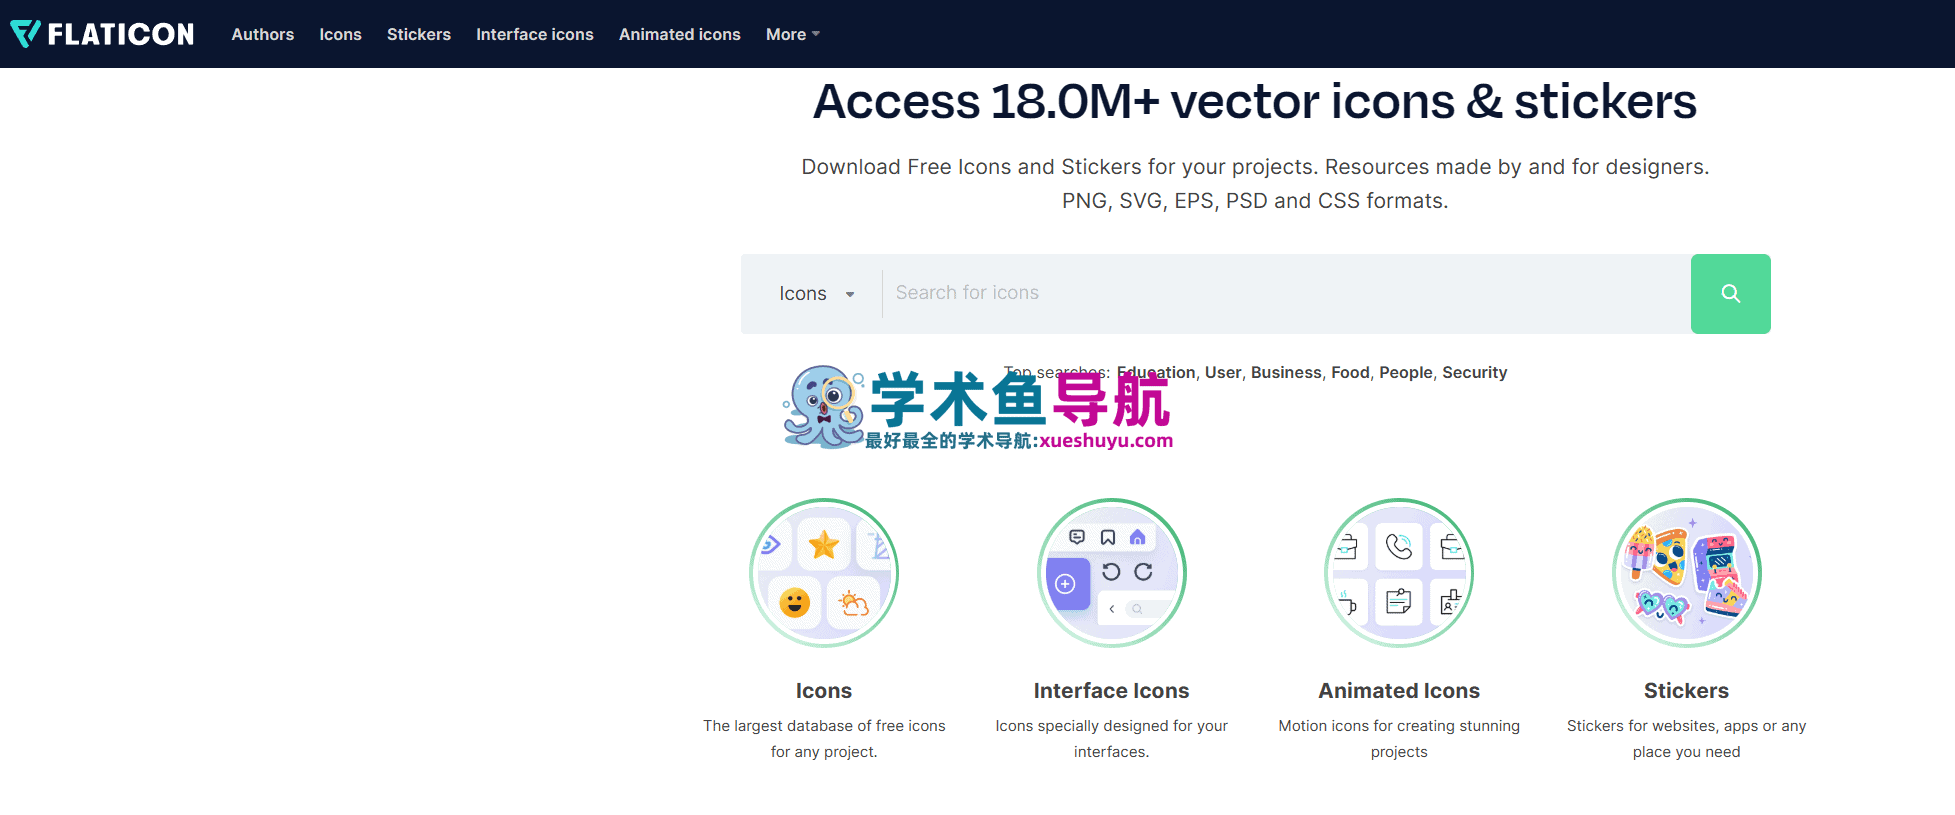The width and height of the screenshot is (1955, 815).
Task: Click the Icons category heading
Action: coord(824,691)
